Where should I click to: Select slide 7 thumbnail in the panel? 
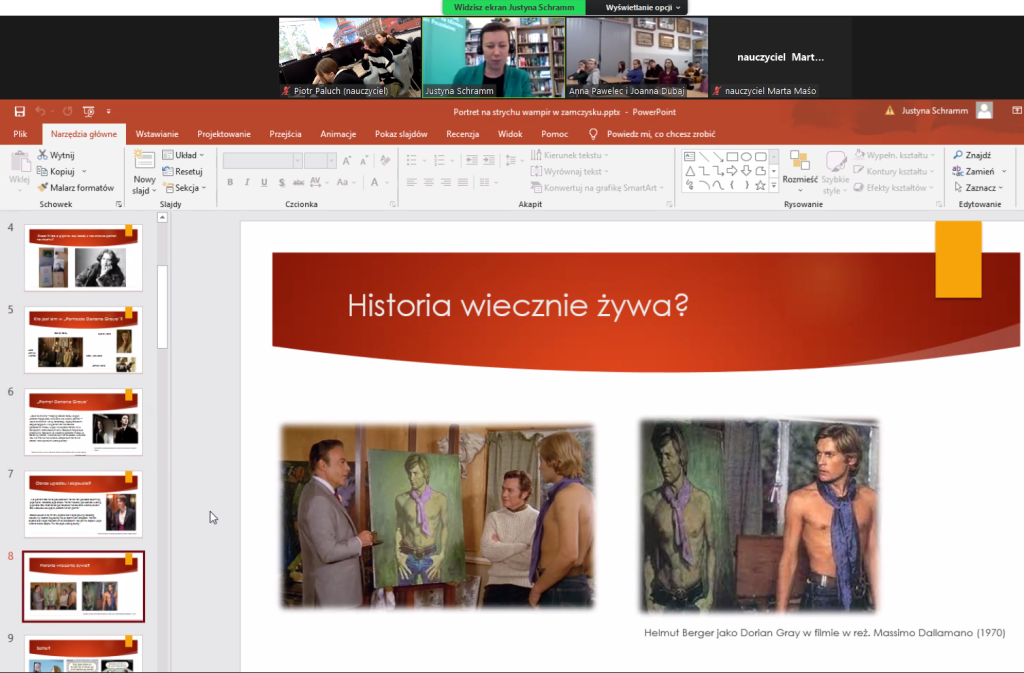(x=83, y=504)
